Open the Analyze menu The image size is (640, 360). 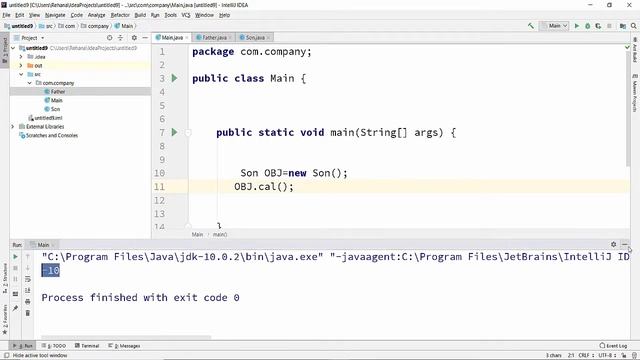[x=96, y=15]
